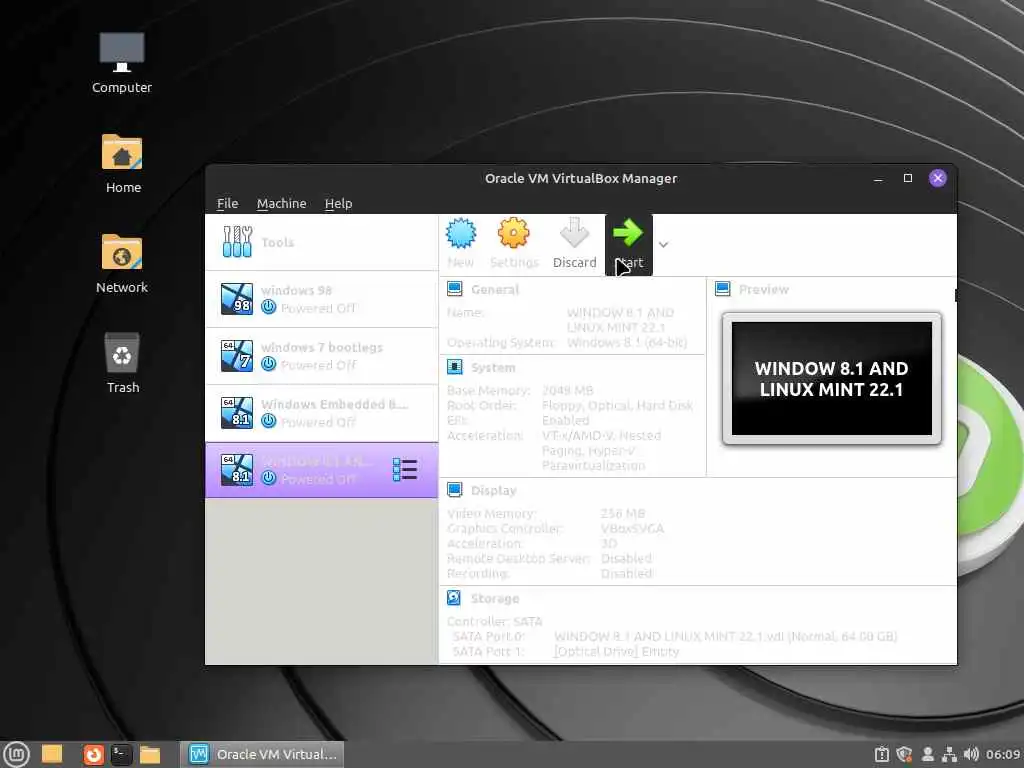Open the Computer desktop icon
The image size is (1024, 768).
click(x=121, y=63)
